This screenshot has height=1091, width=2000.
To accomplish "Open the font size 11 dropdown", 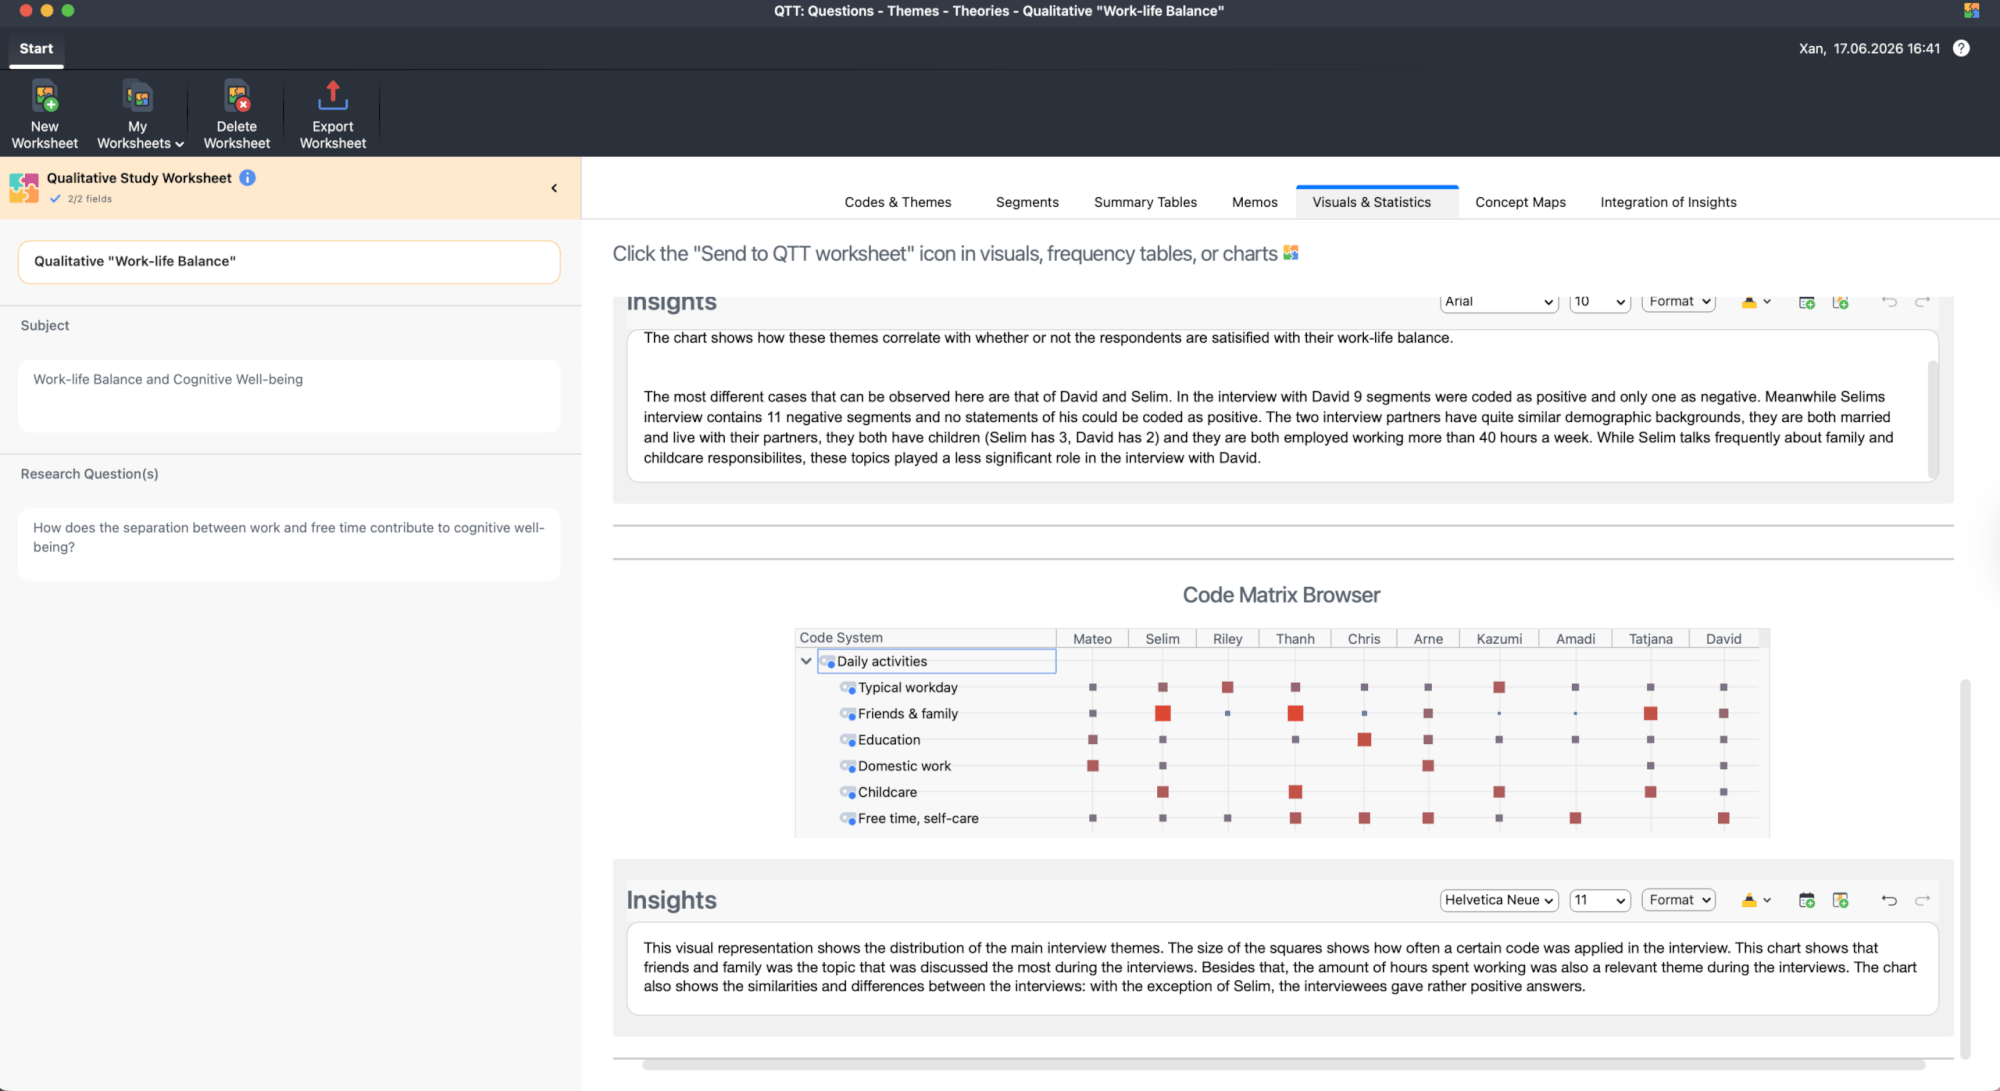I will [x=1600, y=900].
